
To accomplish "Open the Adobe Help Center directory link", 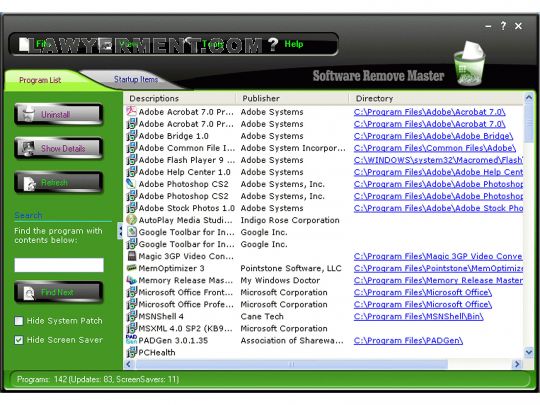I will tap(438, 172).
